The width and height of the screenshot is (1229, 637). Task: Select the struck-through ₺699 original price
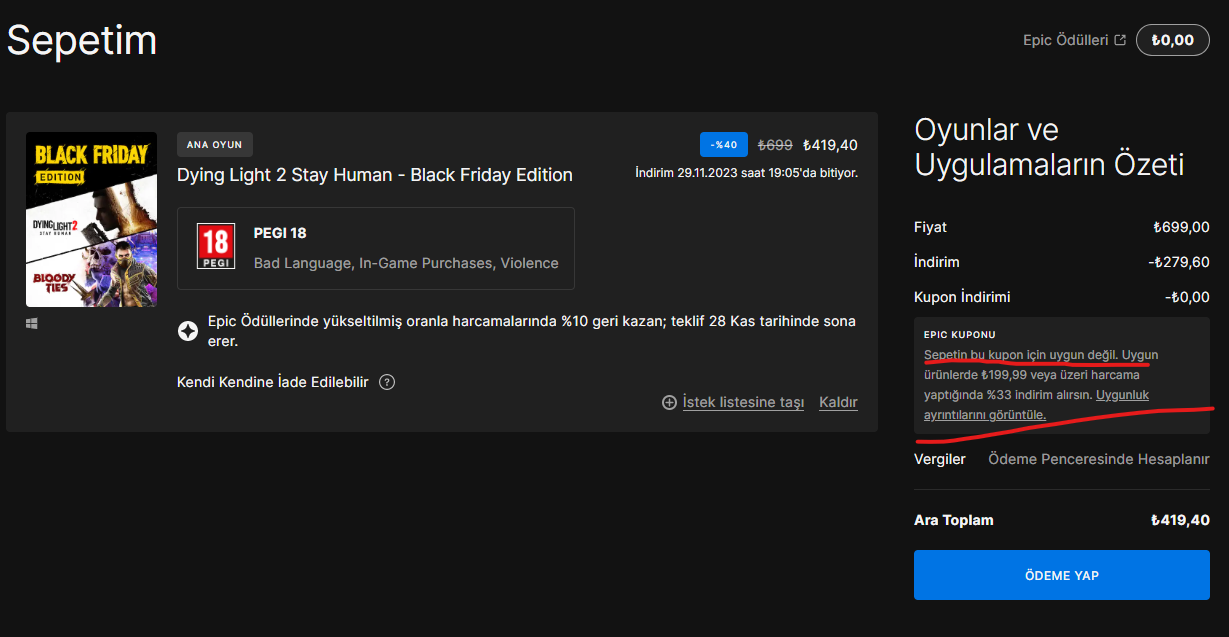tap(775, 145)
